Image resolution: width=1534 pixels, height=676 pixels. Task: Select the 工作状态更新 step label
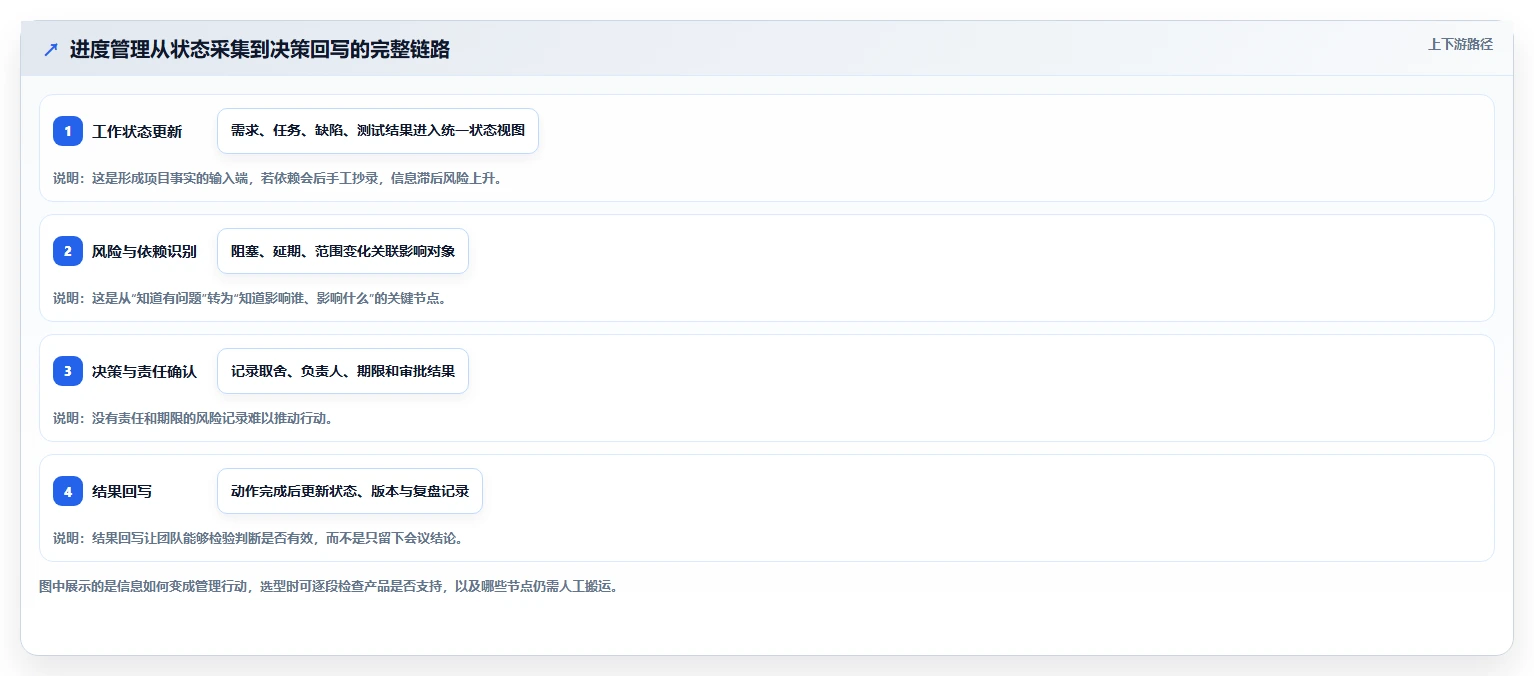point(137,132)
